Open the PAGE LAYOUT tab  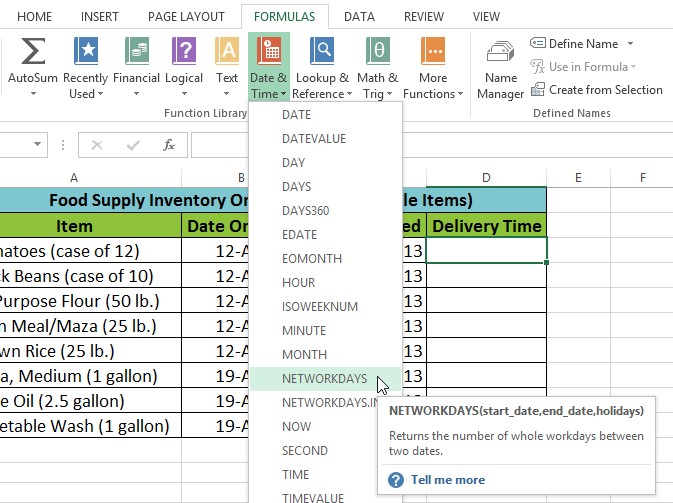[x=186, y=17]
